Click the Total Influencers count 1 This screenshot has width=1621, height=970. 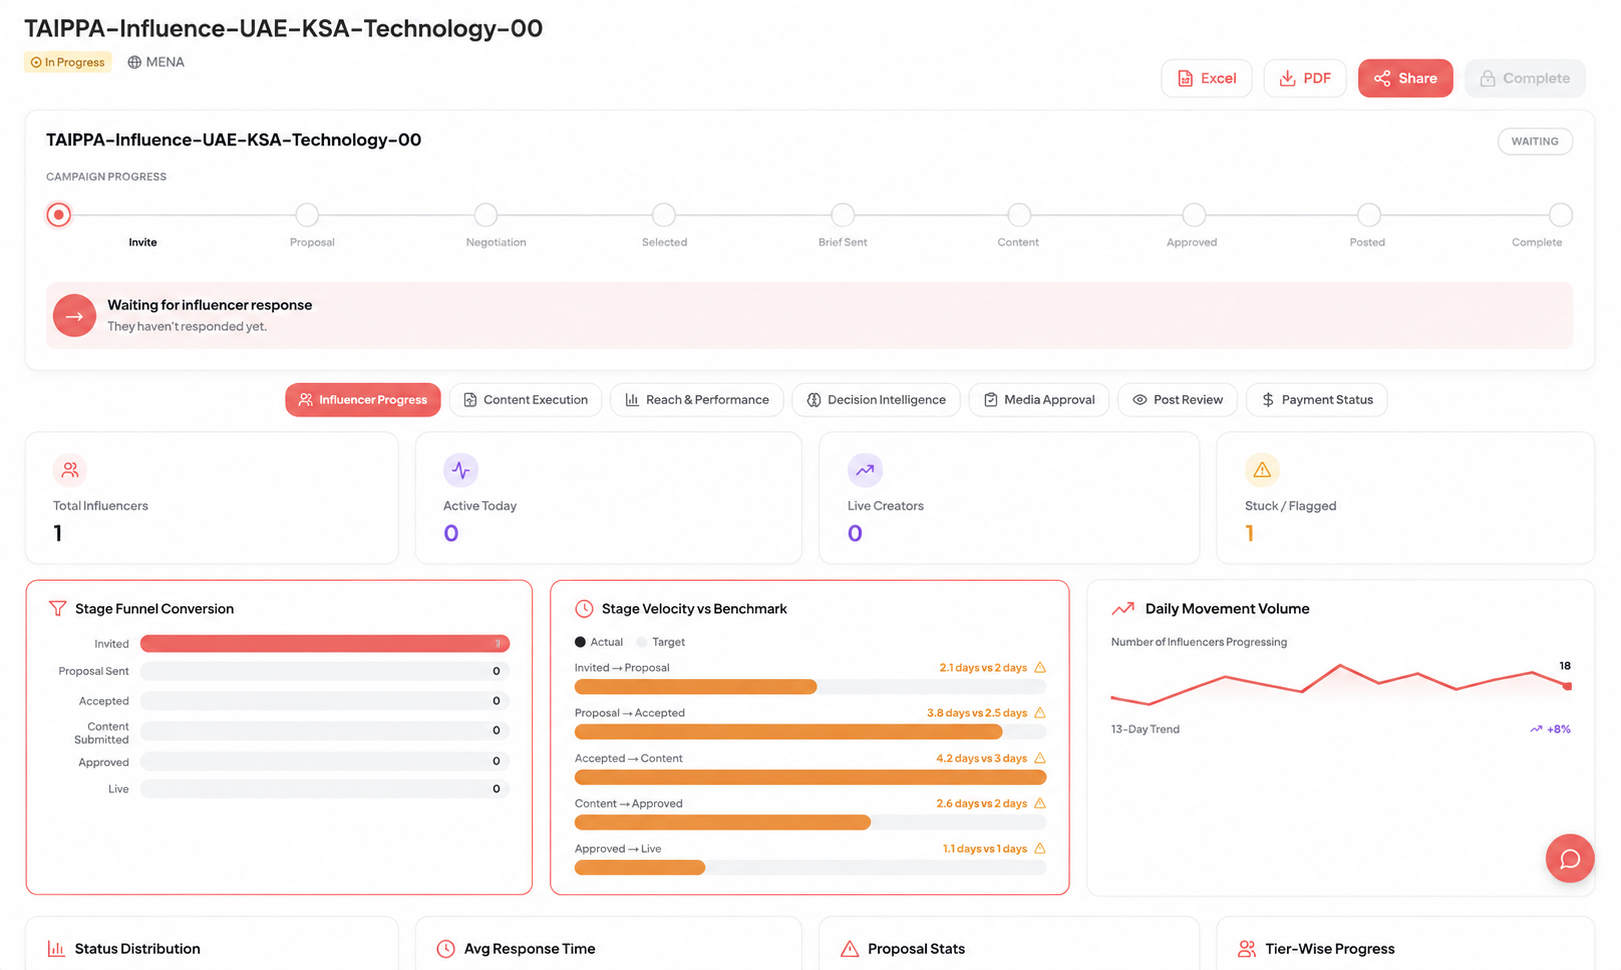58,533
